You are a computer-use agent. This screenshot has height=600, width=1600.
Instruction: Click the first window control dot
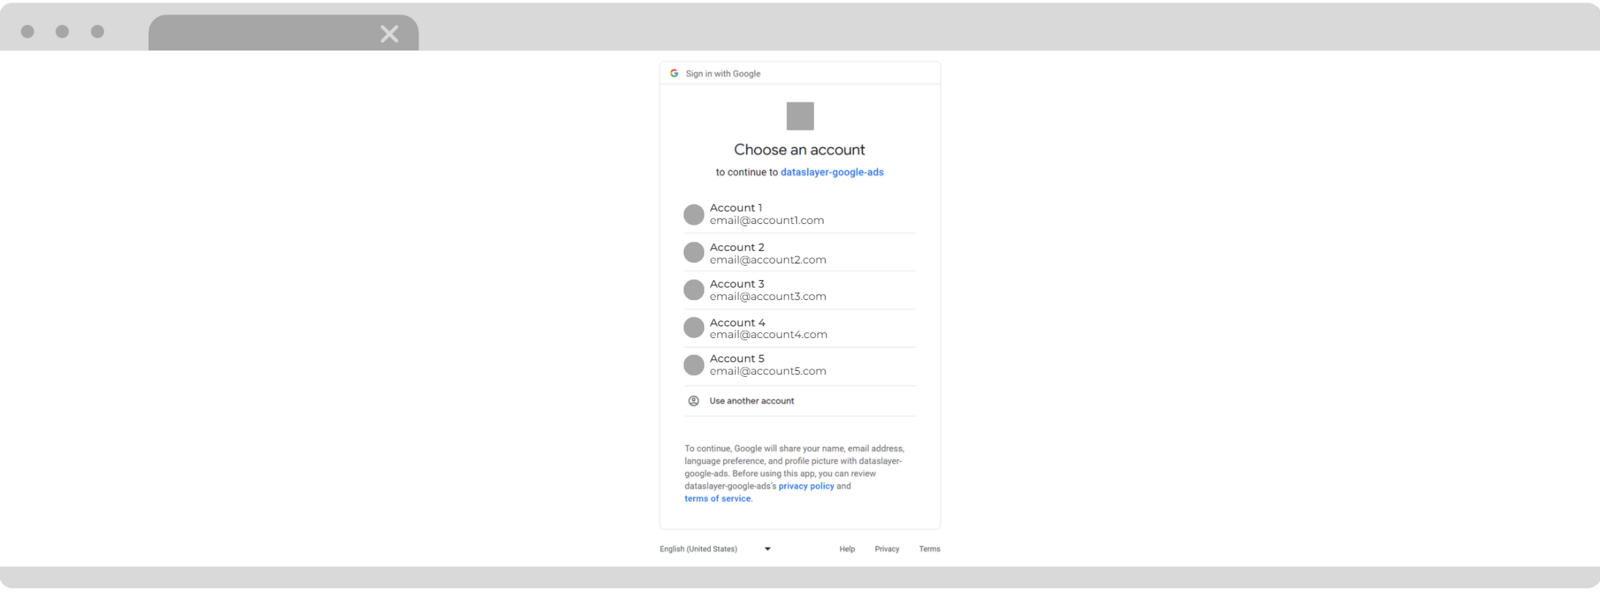28,32
